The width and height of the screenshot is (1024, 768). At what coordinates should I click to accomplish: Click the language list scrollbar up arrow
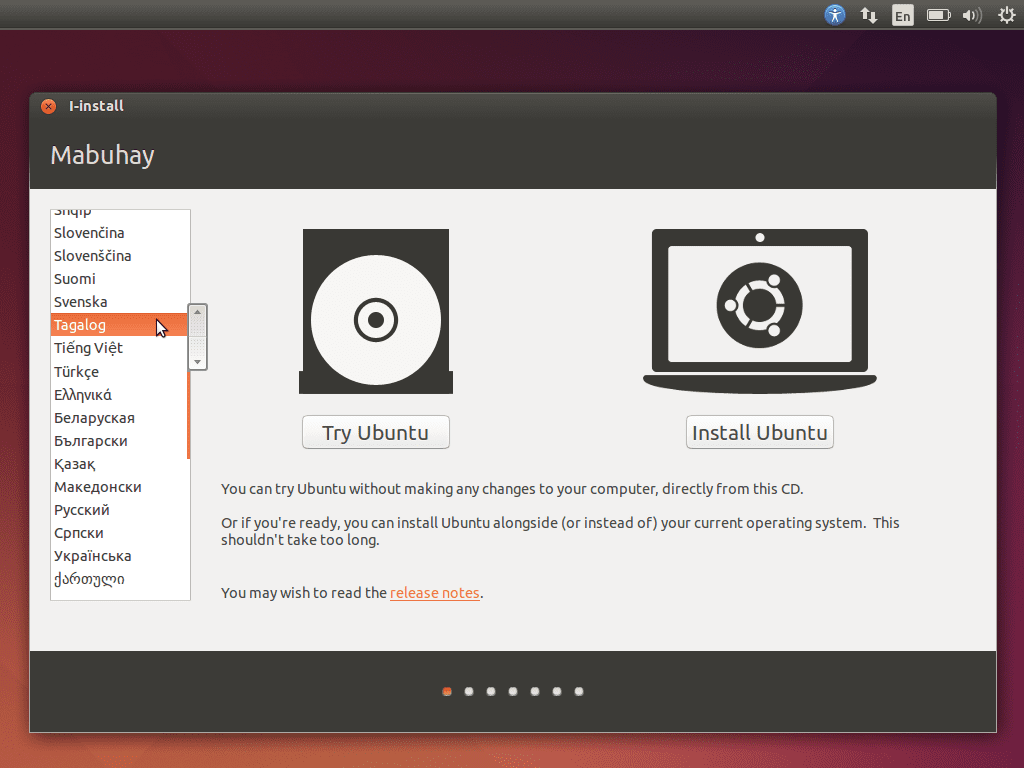197,312
